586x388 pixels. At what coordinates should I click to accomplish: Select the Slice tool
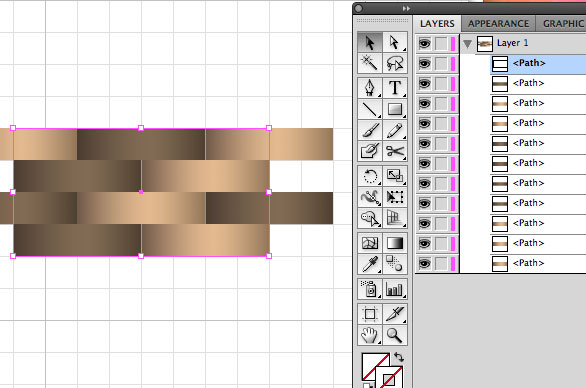394,314
